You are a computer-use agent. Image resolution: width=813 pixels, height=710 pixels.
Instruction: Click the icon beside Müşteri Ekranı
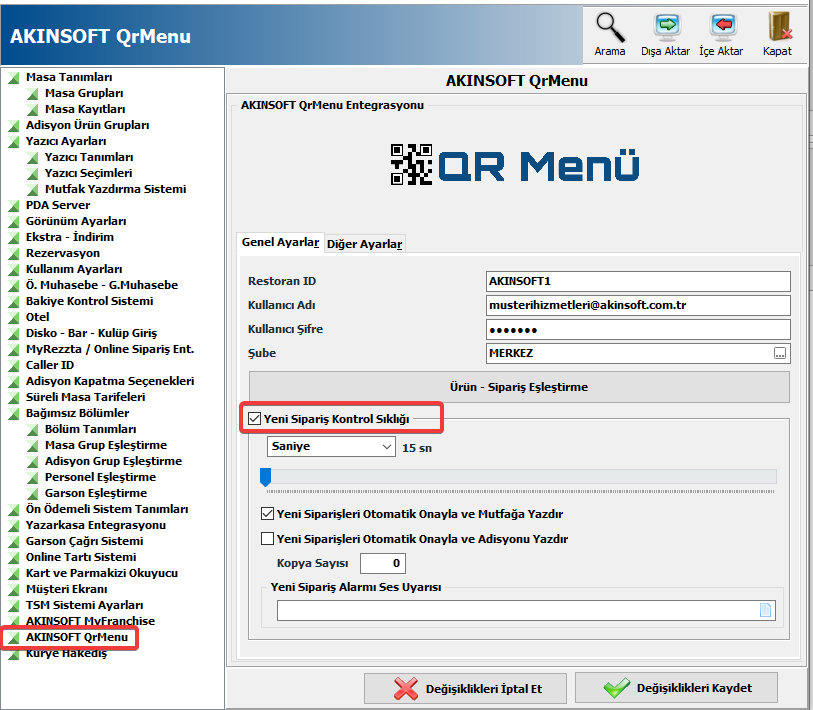(14, 590)
